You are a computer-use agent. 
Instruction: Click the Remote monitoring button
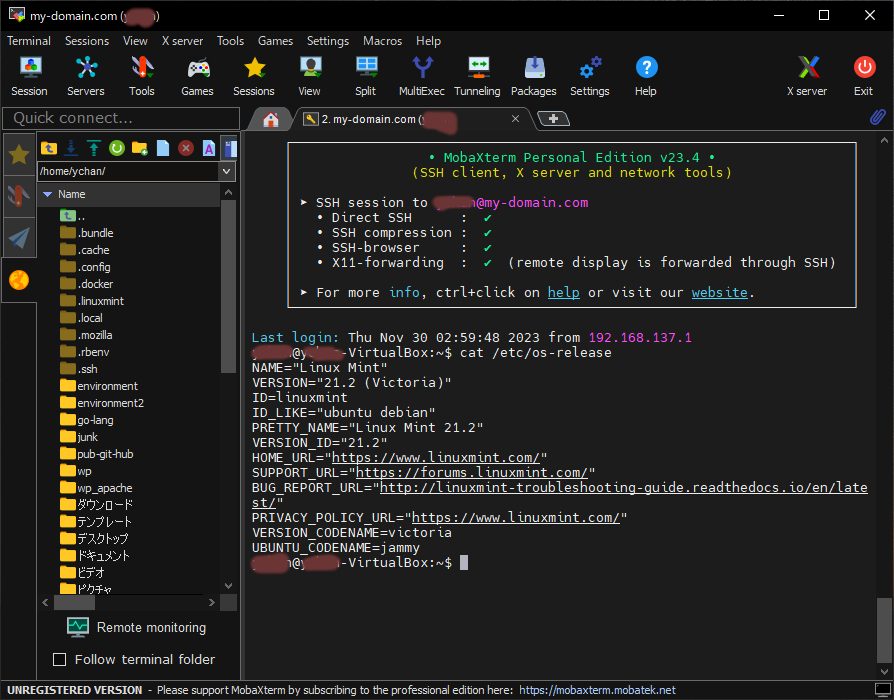[x=136, y=627]
